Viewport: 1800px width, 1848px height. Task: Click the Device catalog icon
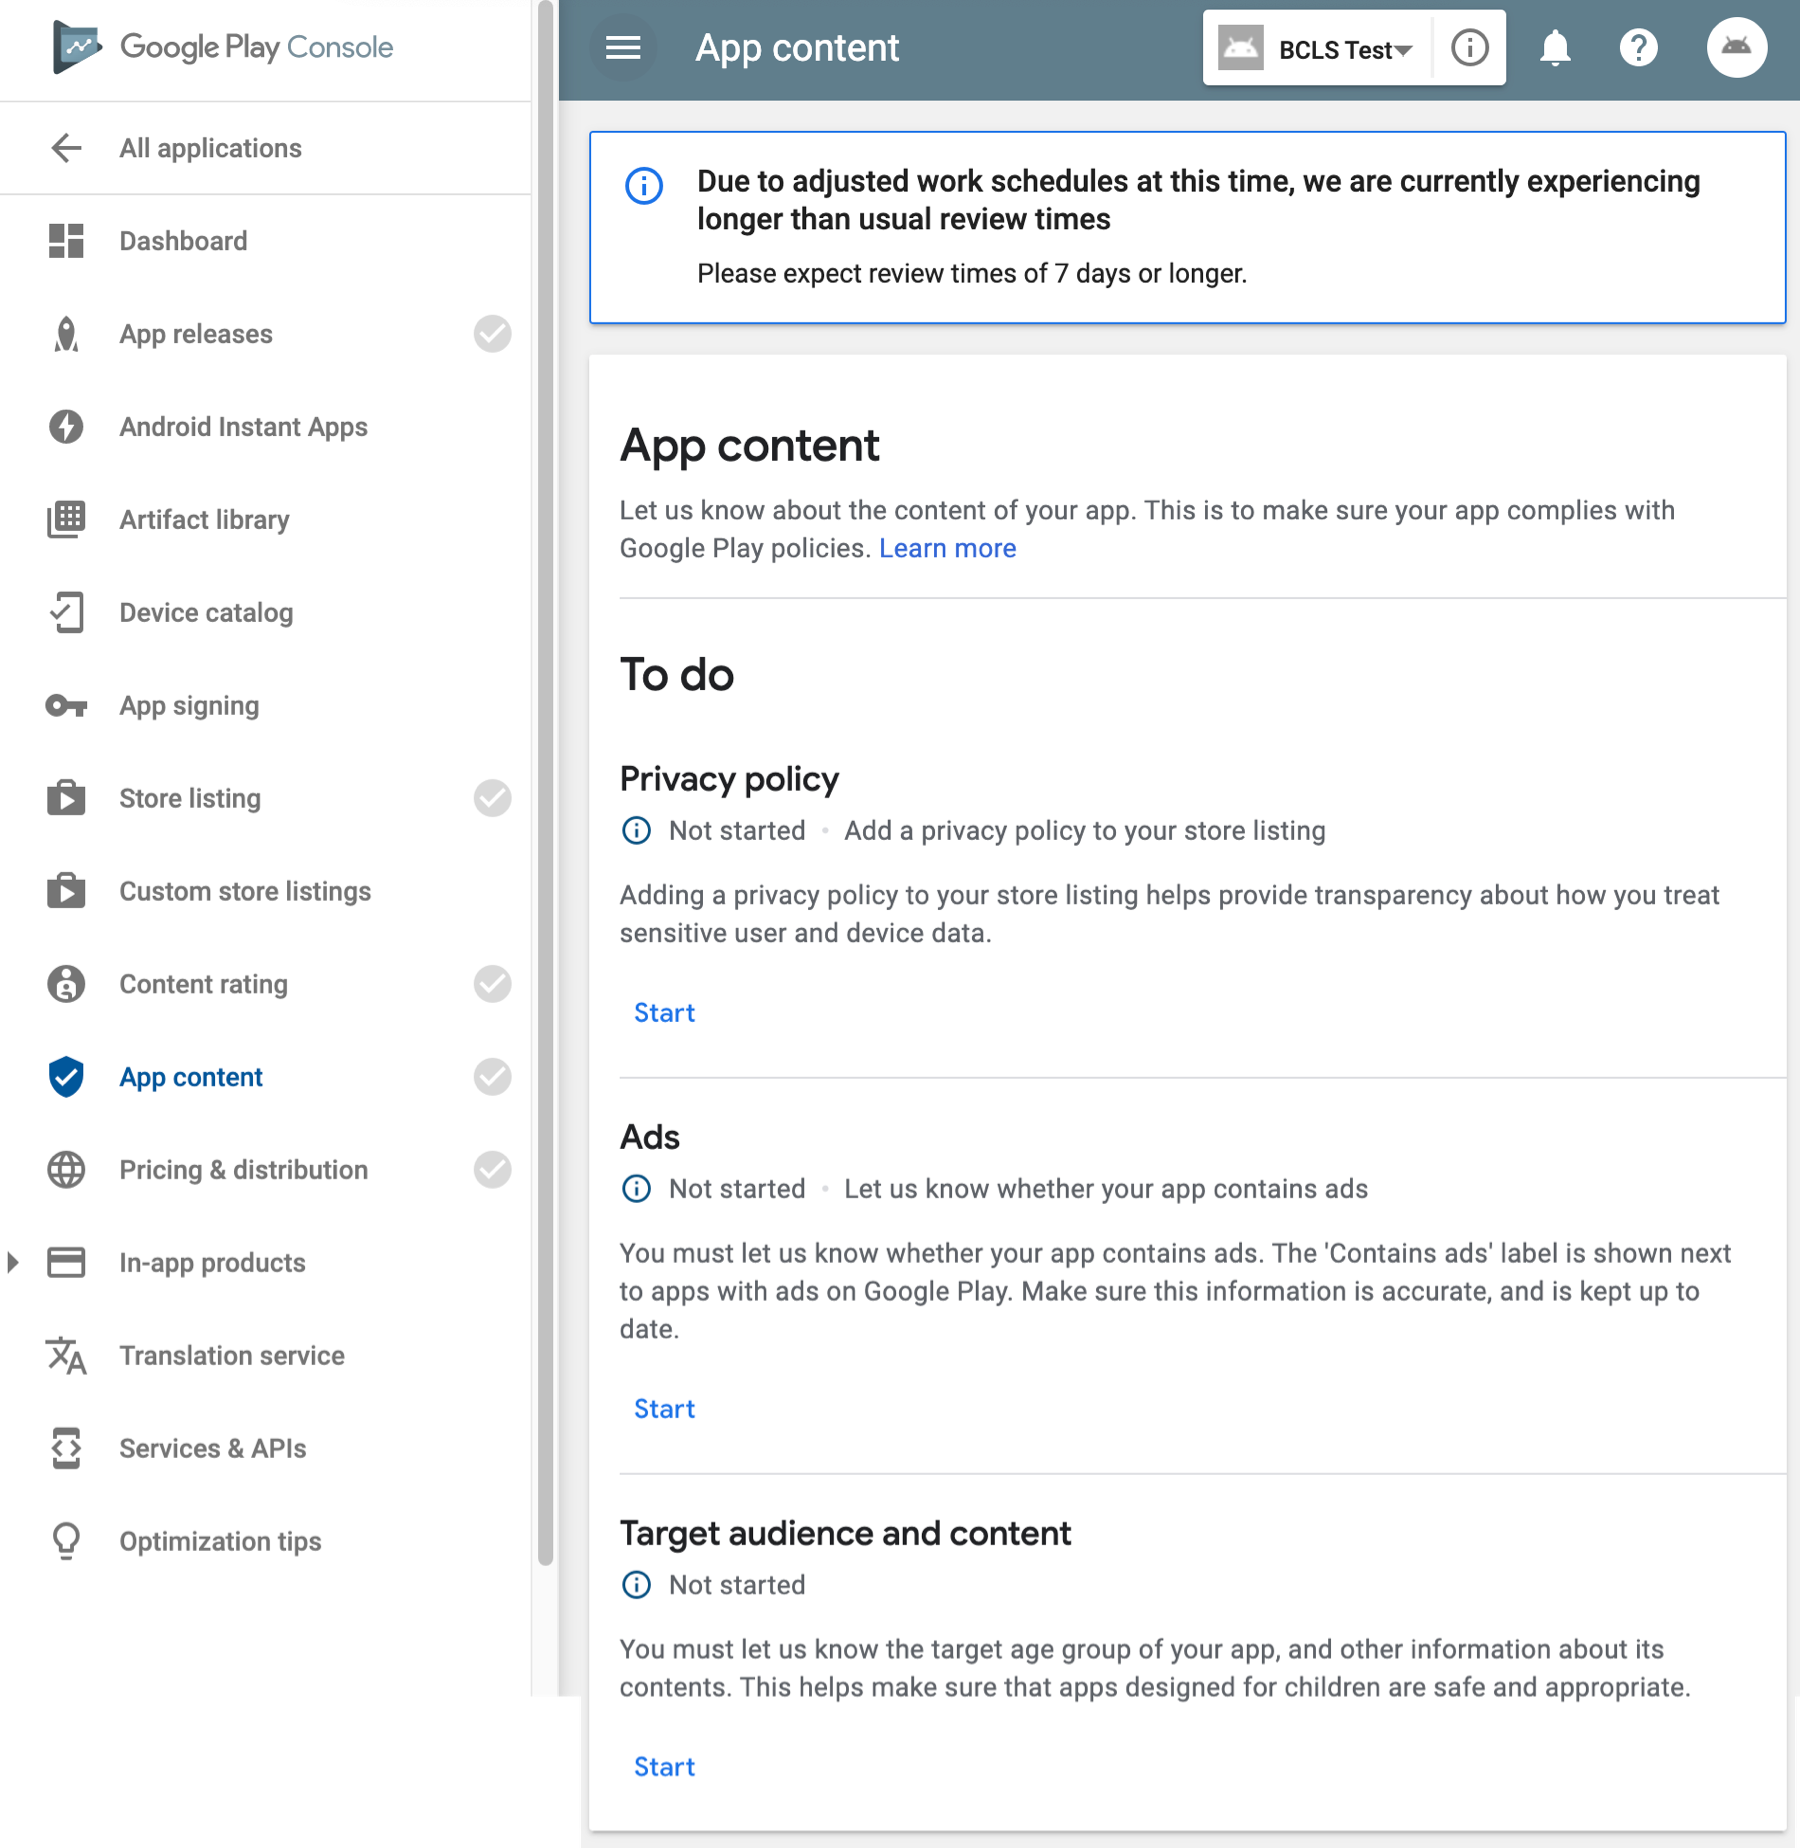coord(66,613)
